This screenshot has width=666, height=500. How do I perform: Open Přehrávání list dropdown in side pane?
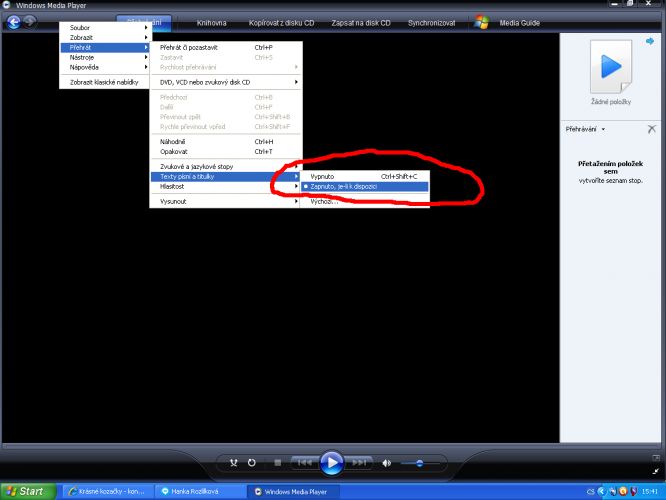click(585, 129)
